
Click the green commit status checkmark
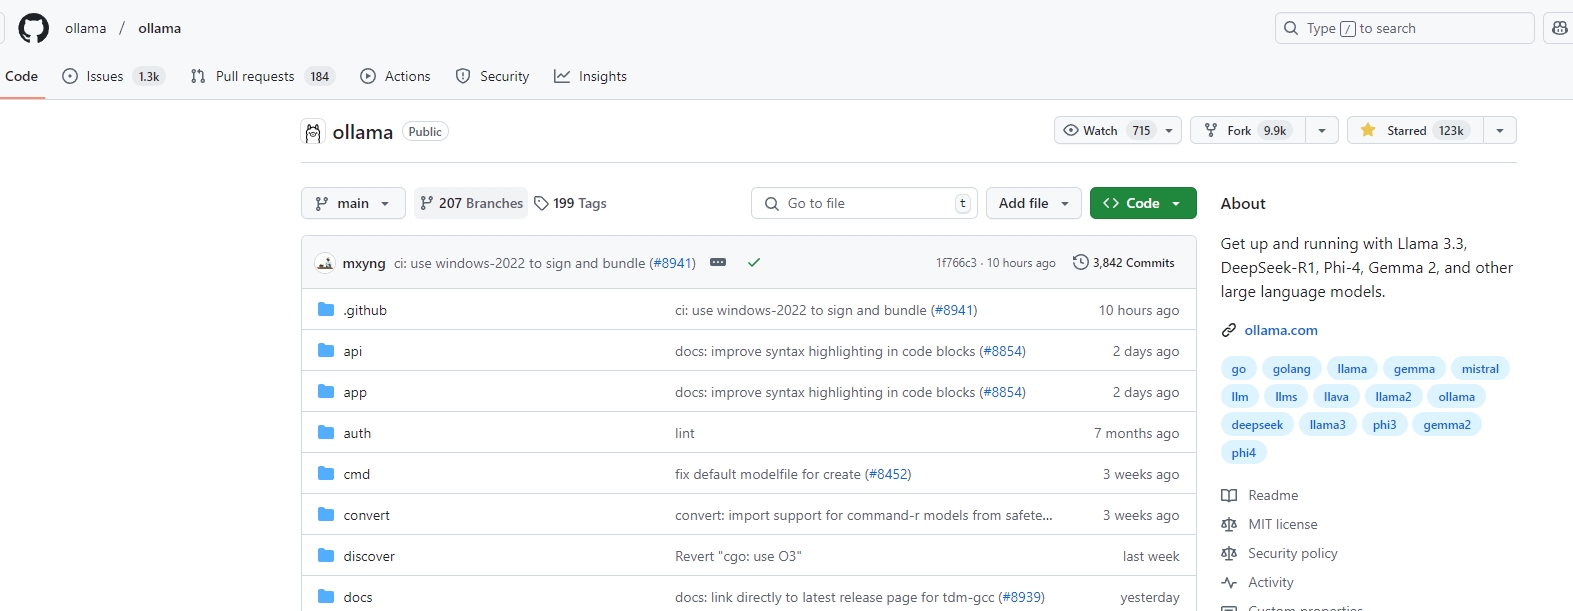pos(754,262)
